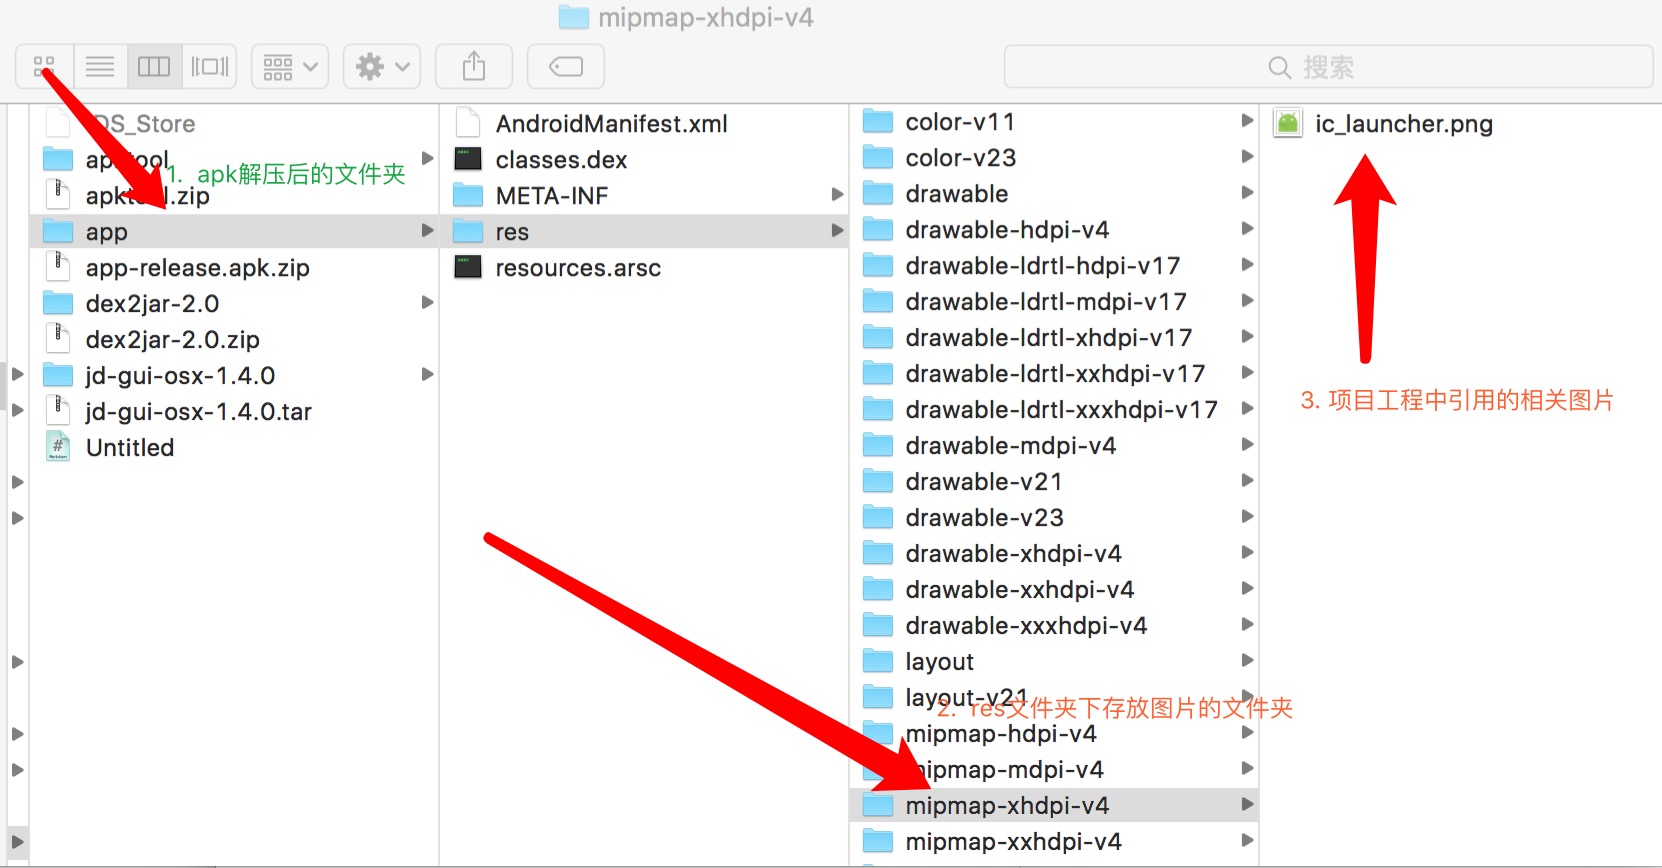Expand the drawable-v21 folder arrow

tap(1247, 480)
